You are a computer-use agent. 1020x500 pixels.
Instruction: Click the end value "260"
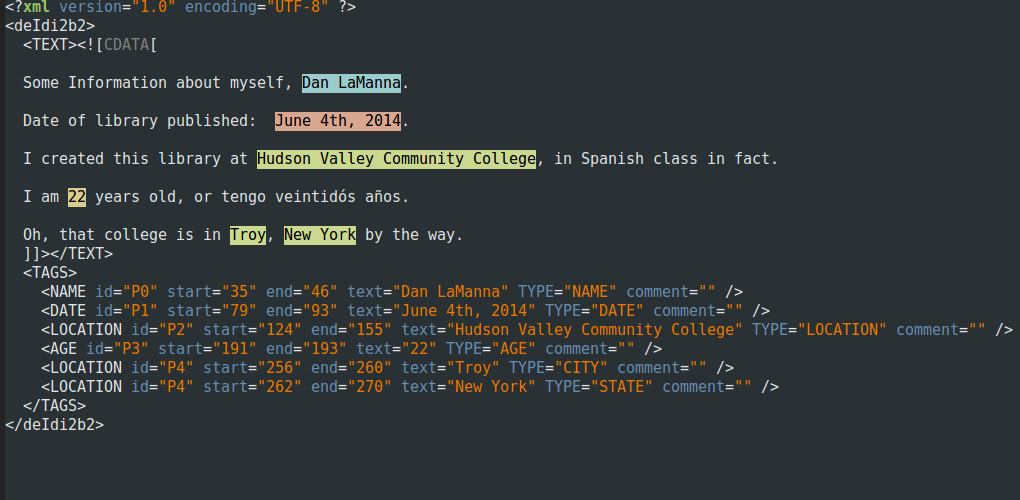pos(369,367)
